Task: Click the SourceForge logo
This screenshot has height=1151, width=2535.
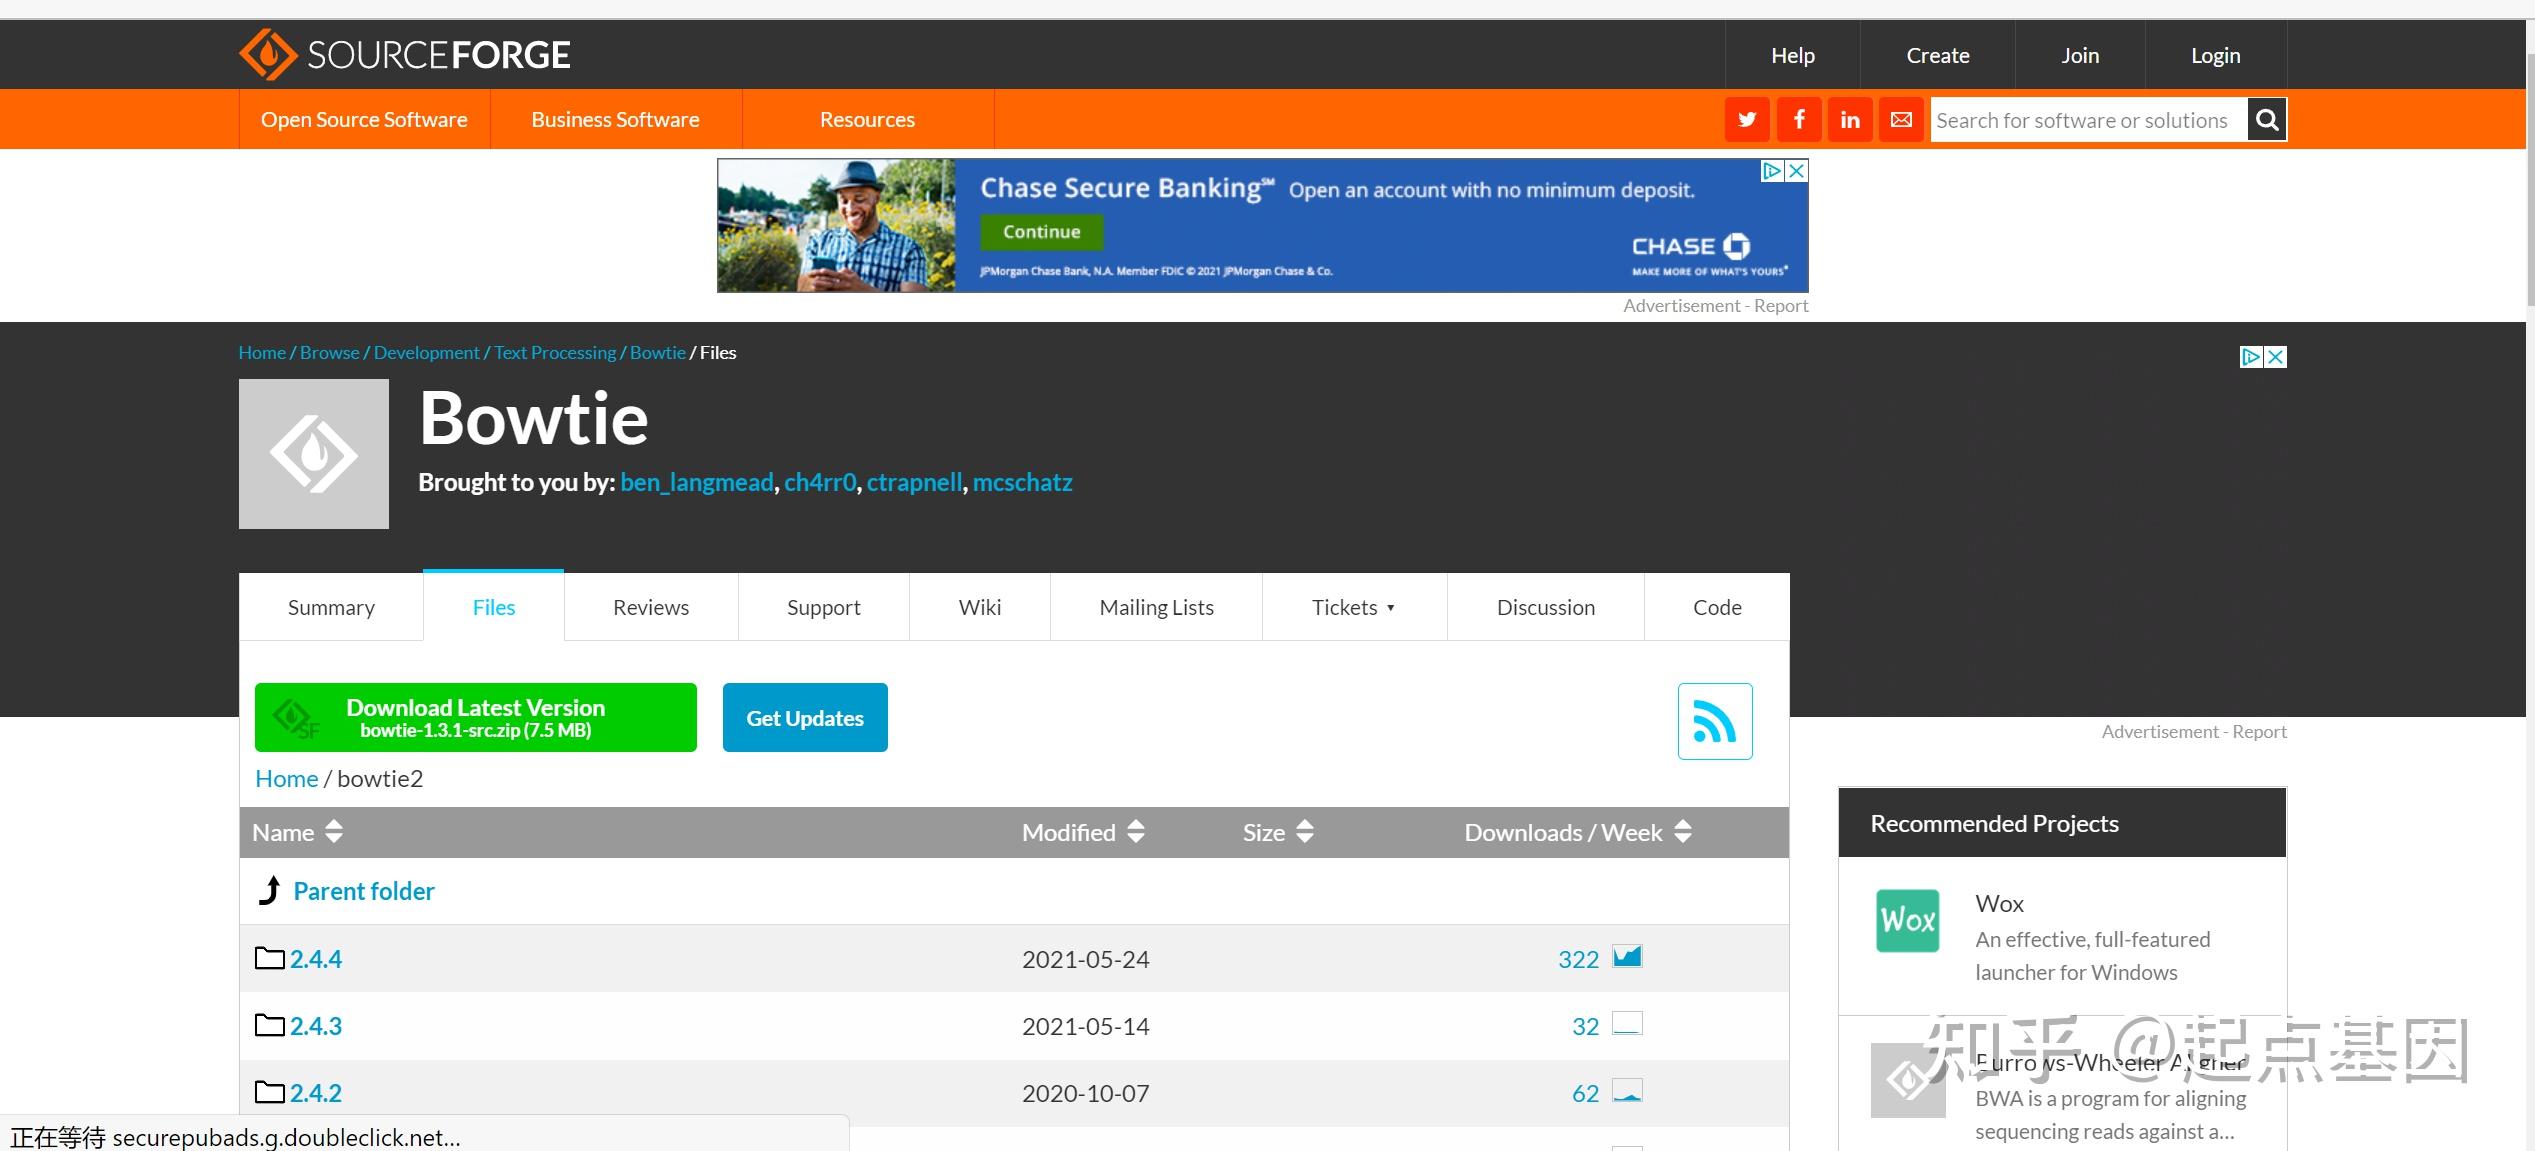Action: coord(405,54)
